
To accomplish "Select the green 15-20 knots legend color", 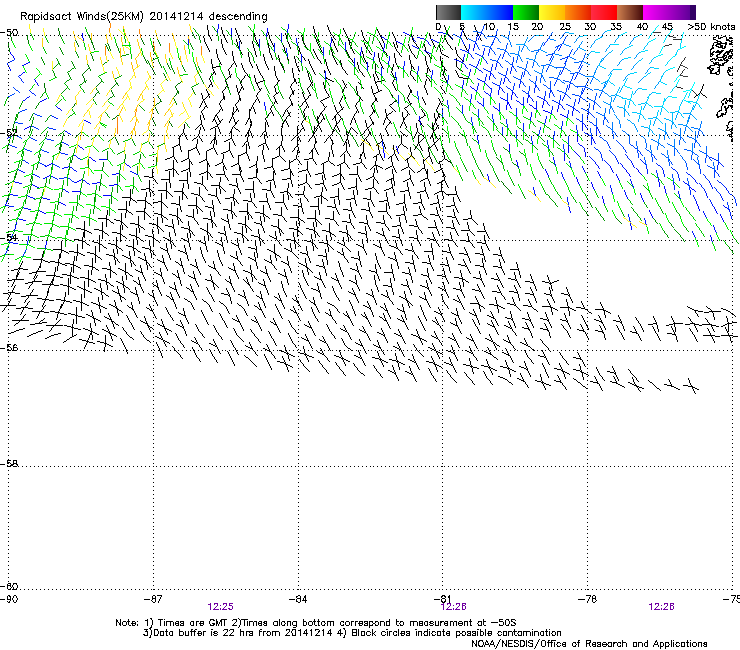I will tap(526, 12).
